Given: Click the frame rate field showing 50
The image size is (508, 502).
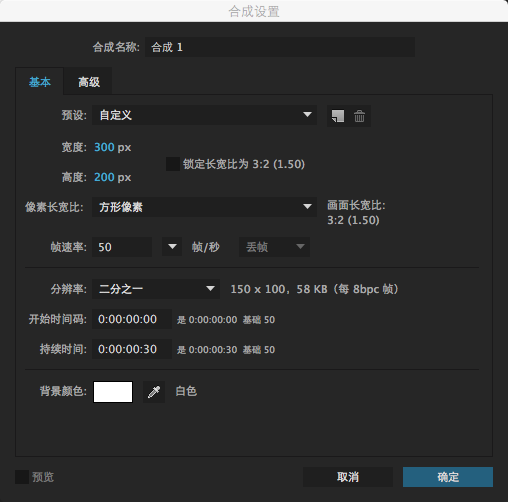Looking at the screenshot, I should [122, 247].
